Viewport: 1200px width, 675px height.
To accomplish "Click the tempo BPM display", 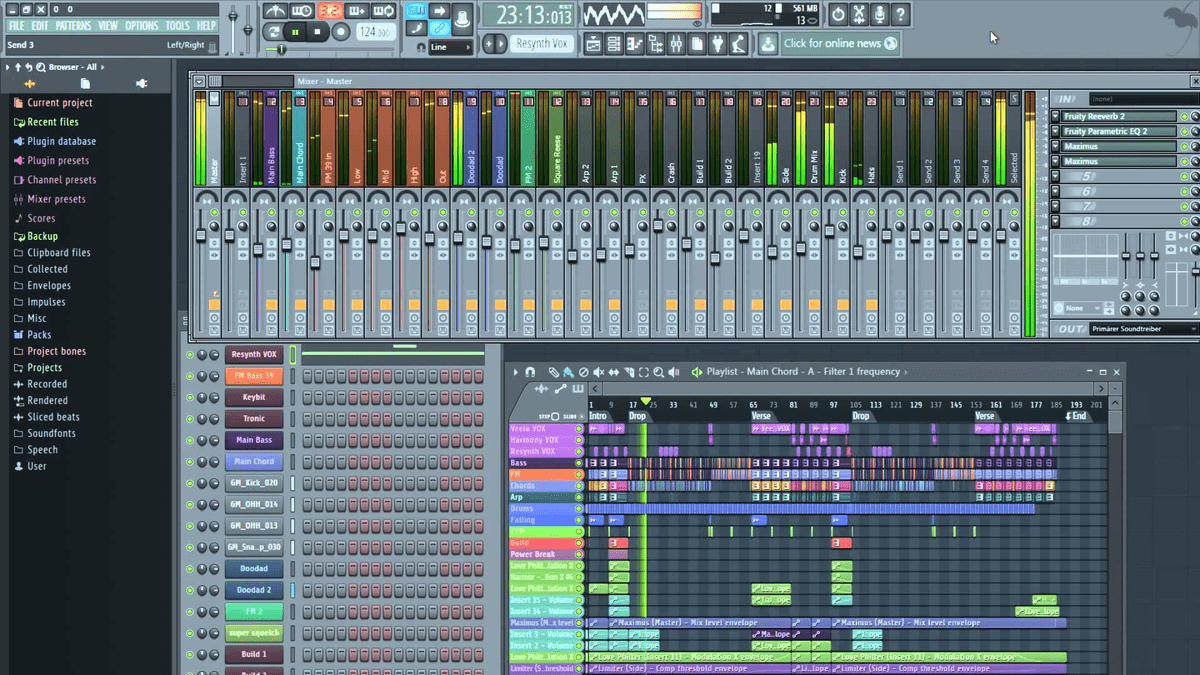I will point(374,32).
